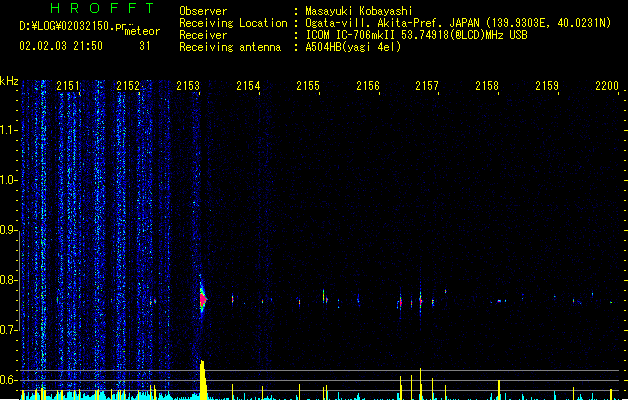Click the 2154 time marker
The image size is (629, 400).
tap(248, 86)
